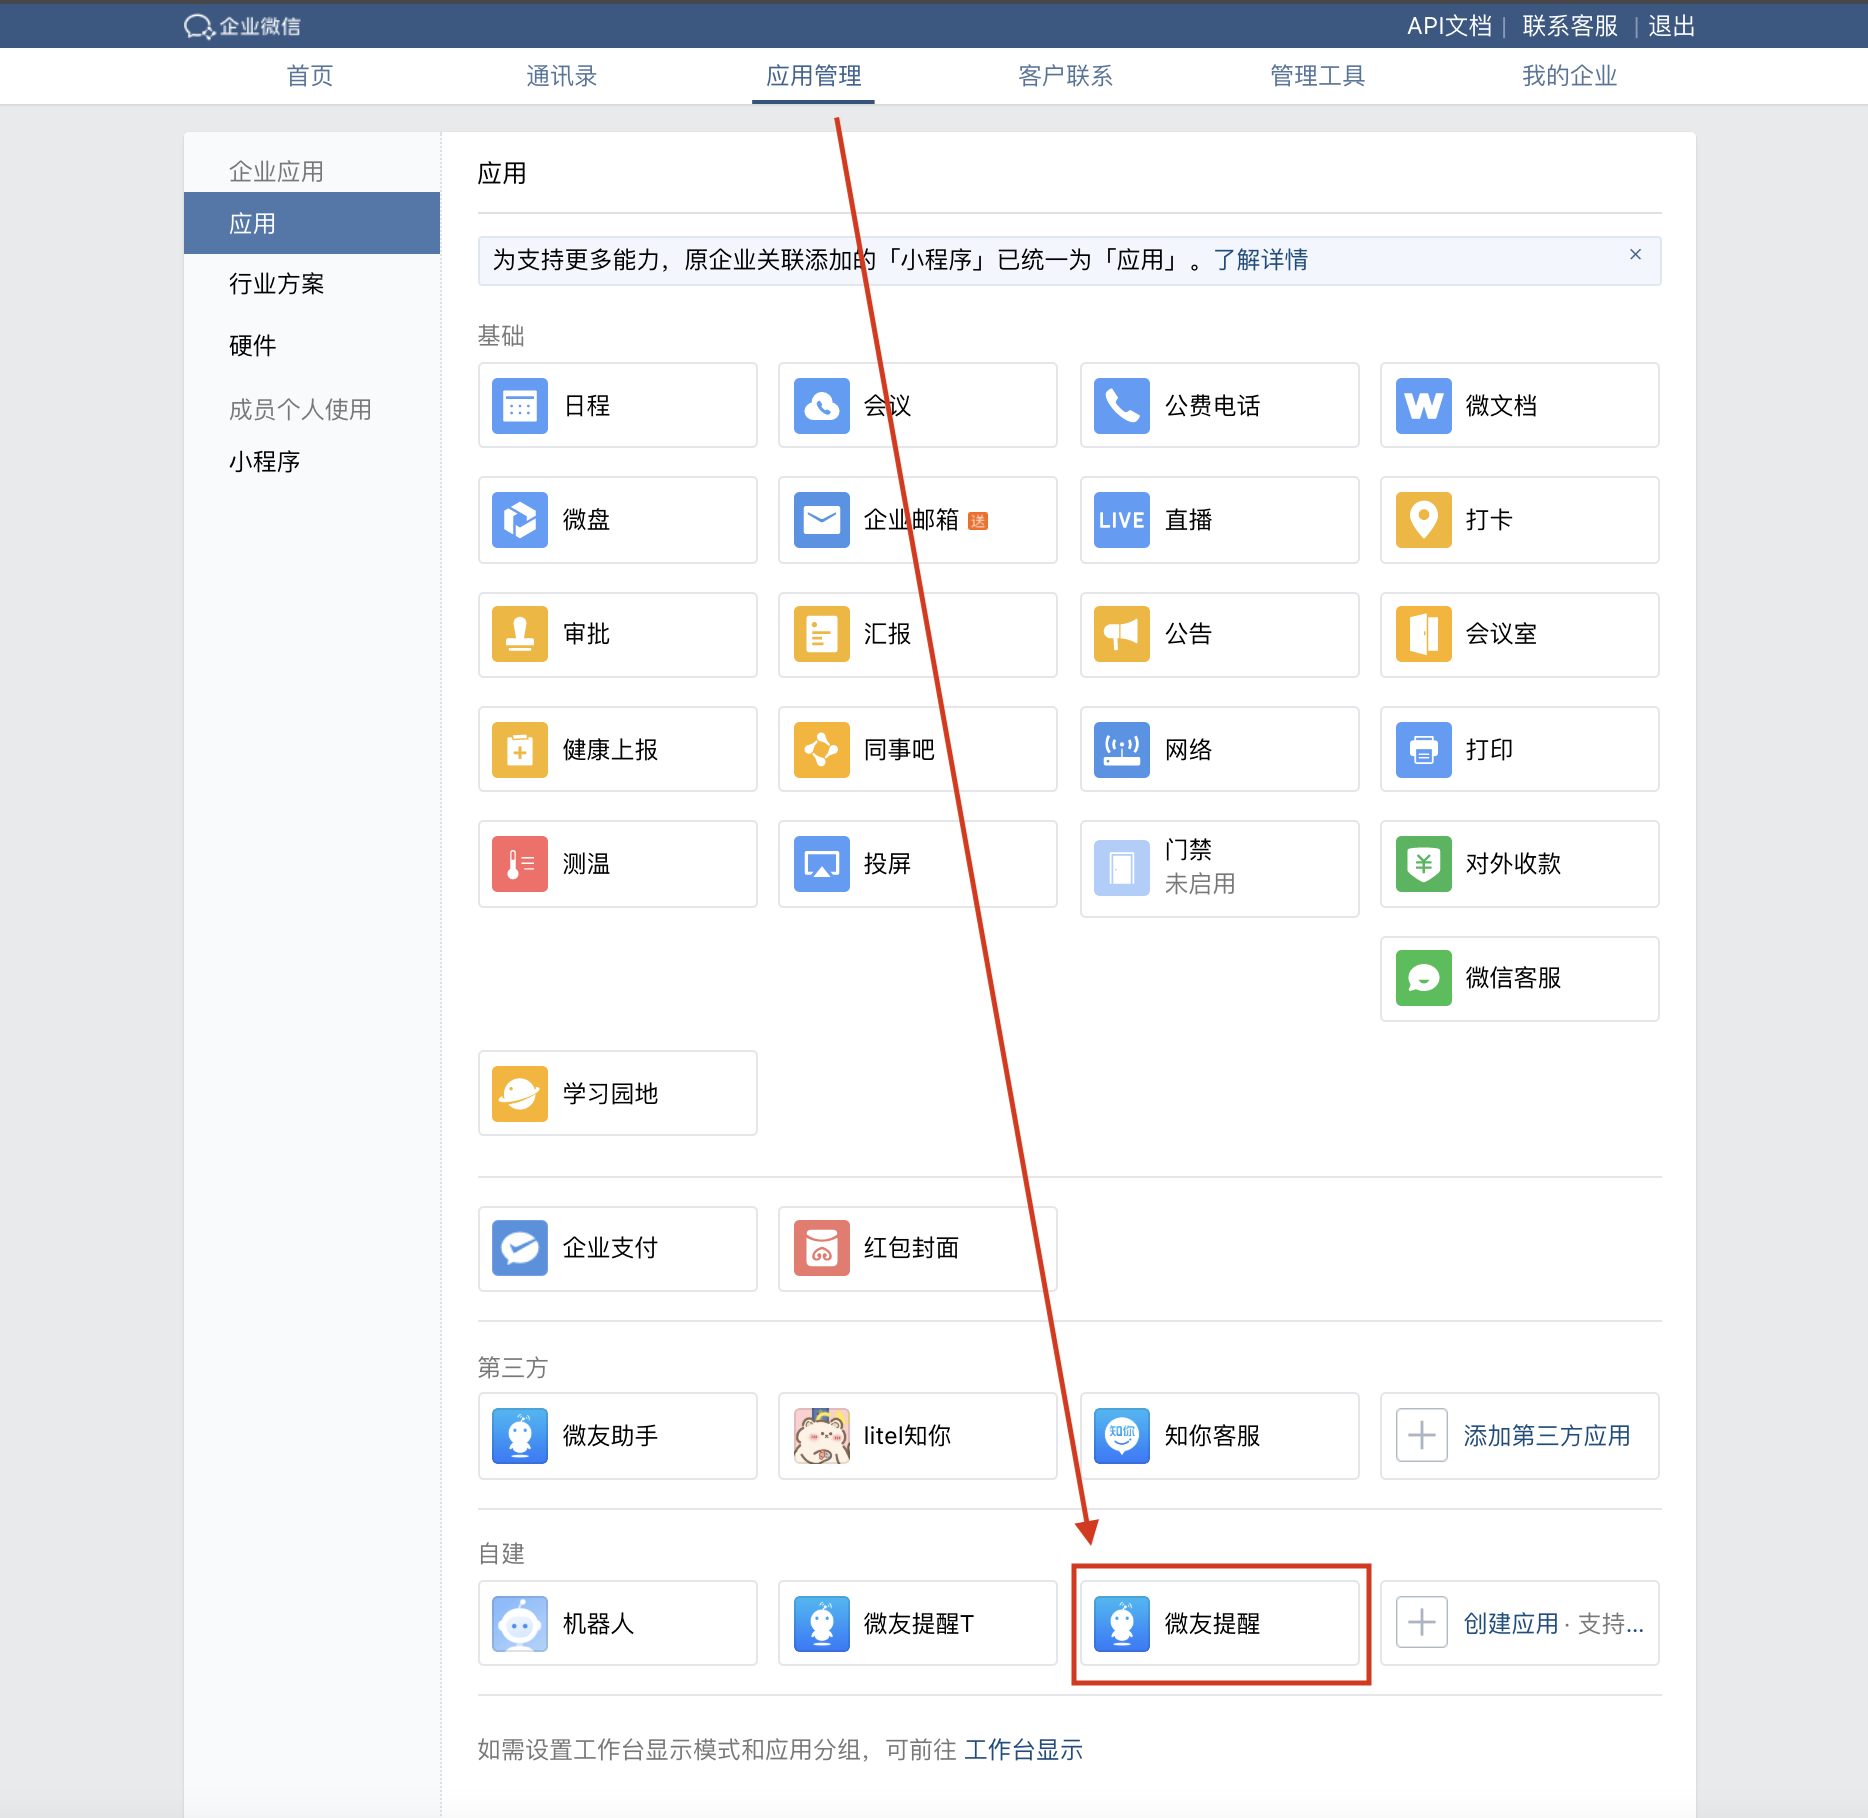Open the 企业支付 payment app icon

click(520, 1248)
